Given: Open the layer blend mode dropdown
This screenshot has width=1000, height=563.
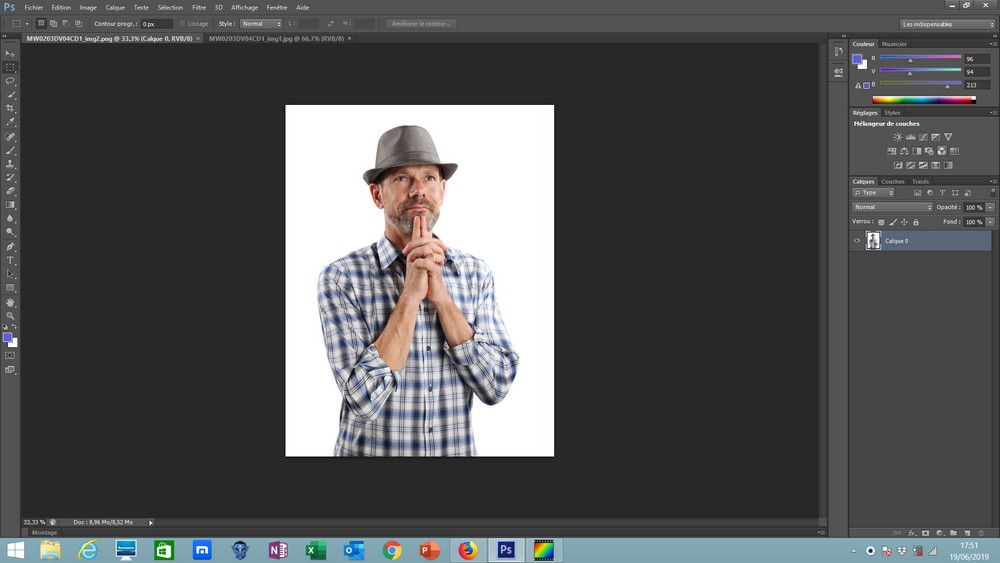Looking at the screenshot, I should click(892, 207).
